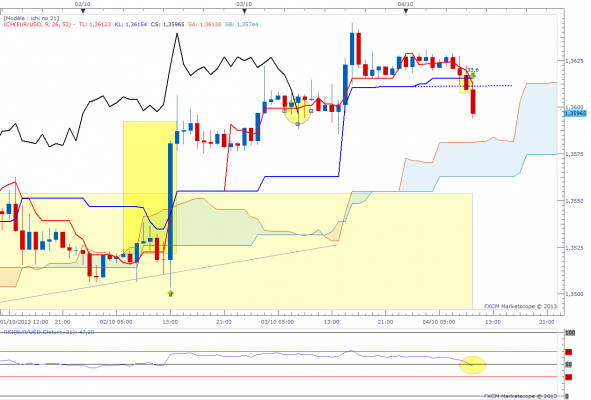591x400 pixels.
Task: Click the KL: 1,36154 legend value
Action: point(131,24)
